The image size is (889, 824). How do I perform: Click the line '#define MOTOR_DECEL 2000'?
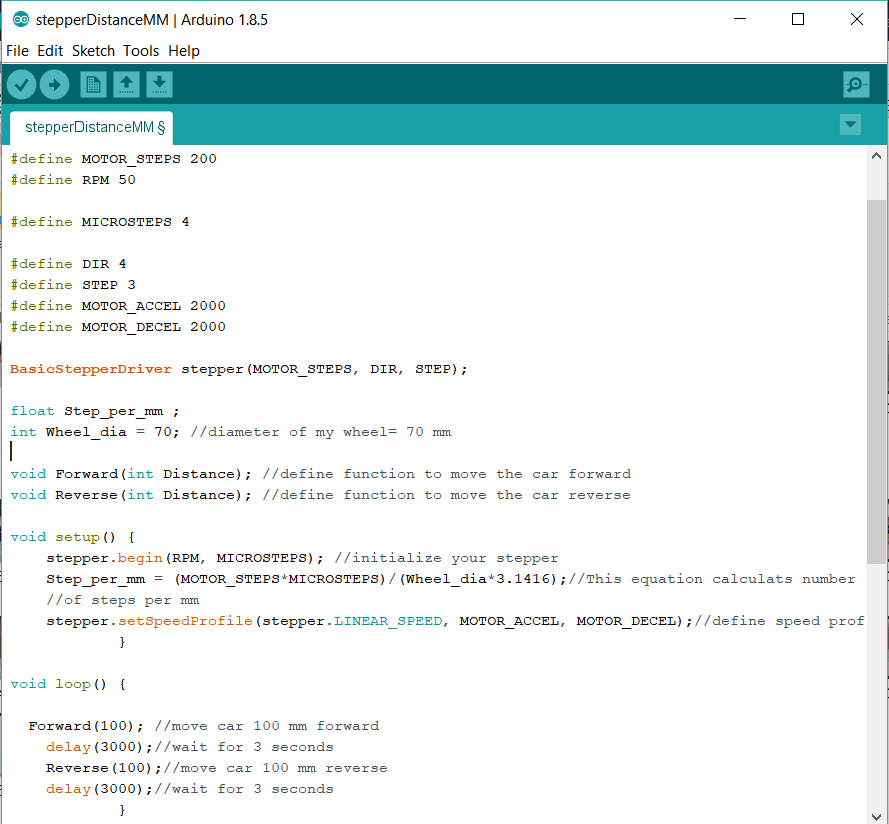coord(118,327)
